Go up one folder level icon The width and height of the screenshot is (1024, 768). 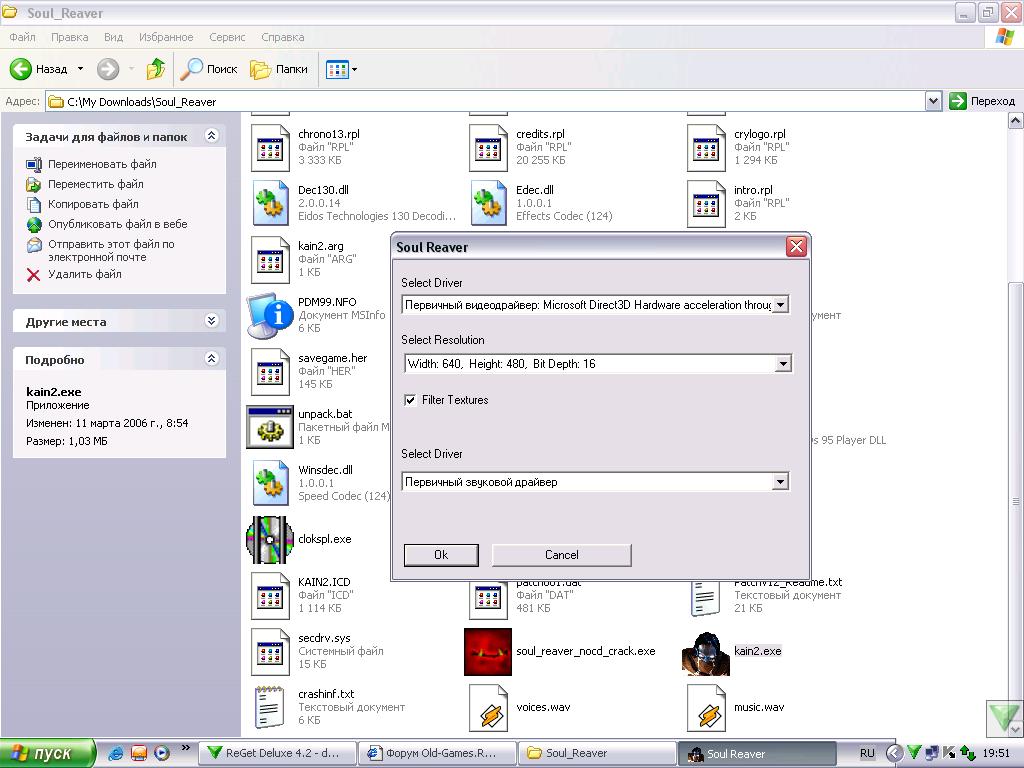pos(155,69)
